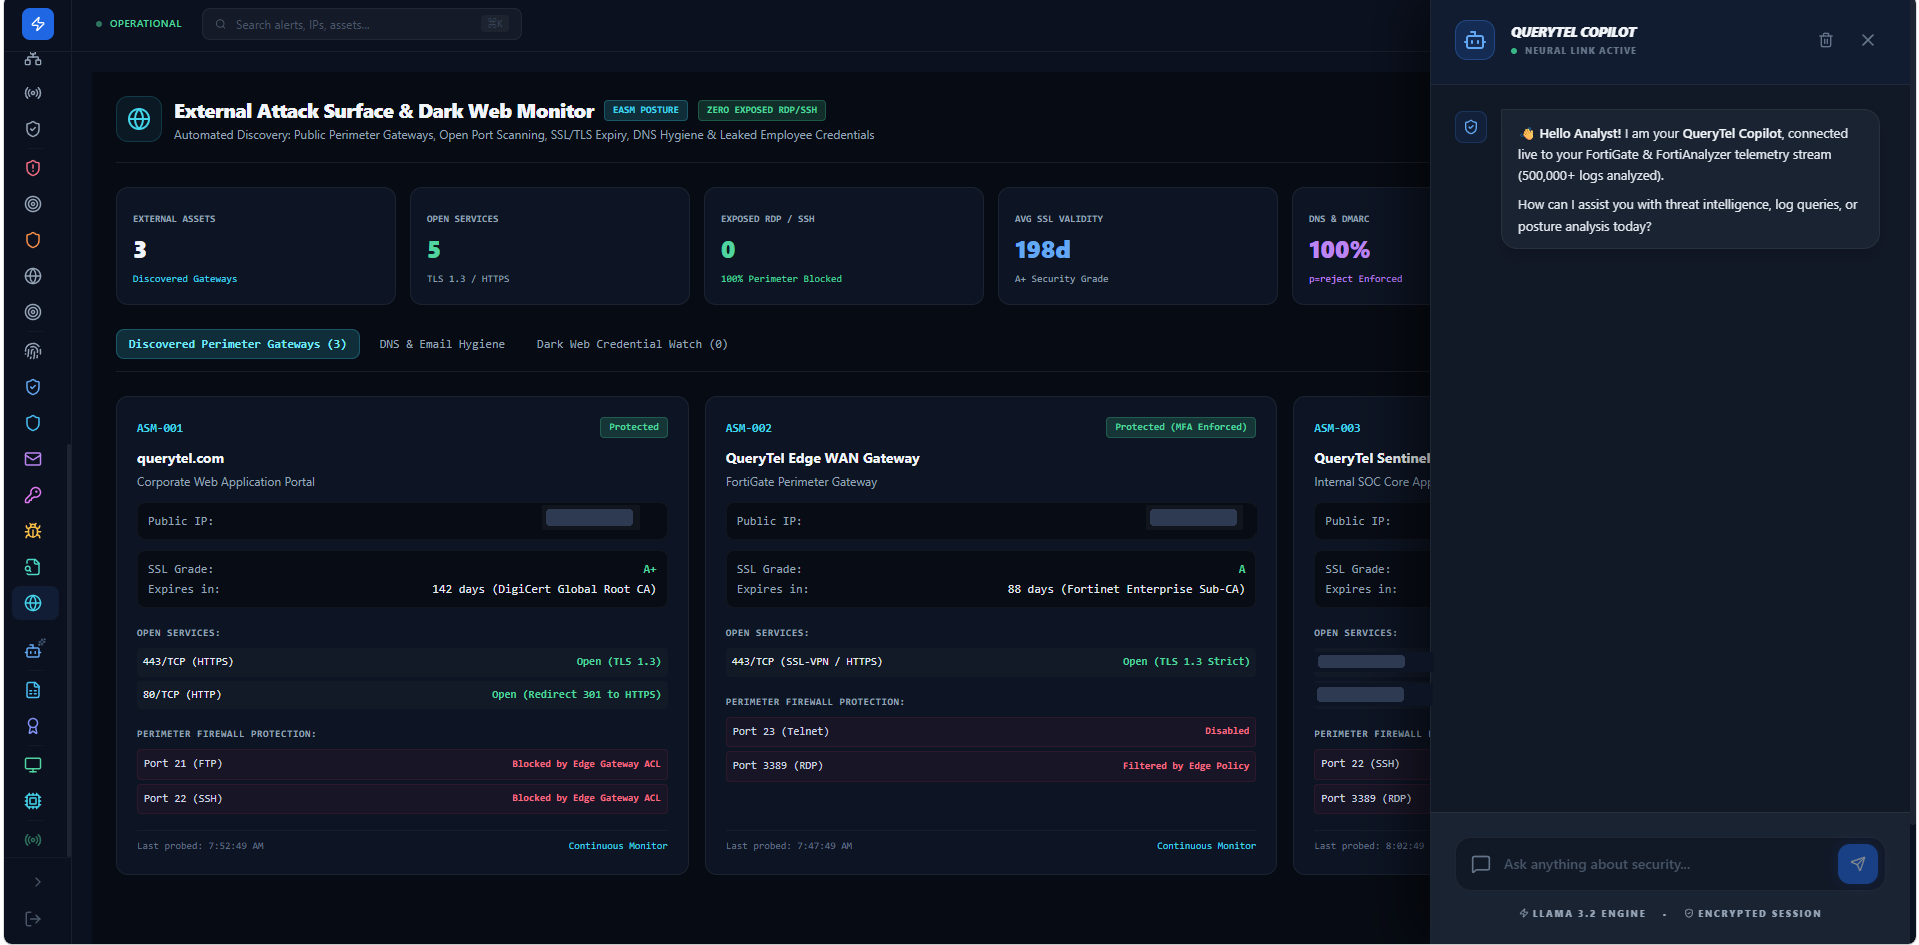
Task: Click the External Assets stat card
Action: click(x=256, y=246)
